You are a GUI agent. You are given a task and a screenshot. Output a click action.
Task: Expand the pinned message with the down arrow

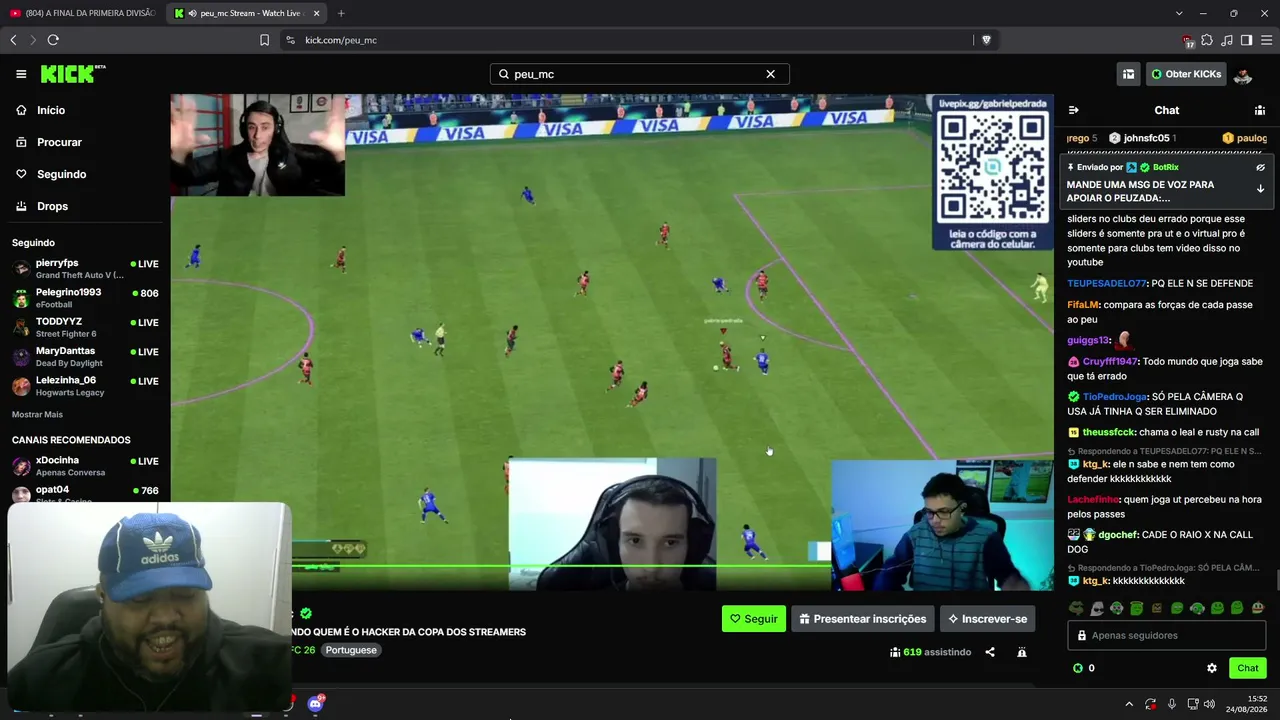pos(1260,188)
